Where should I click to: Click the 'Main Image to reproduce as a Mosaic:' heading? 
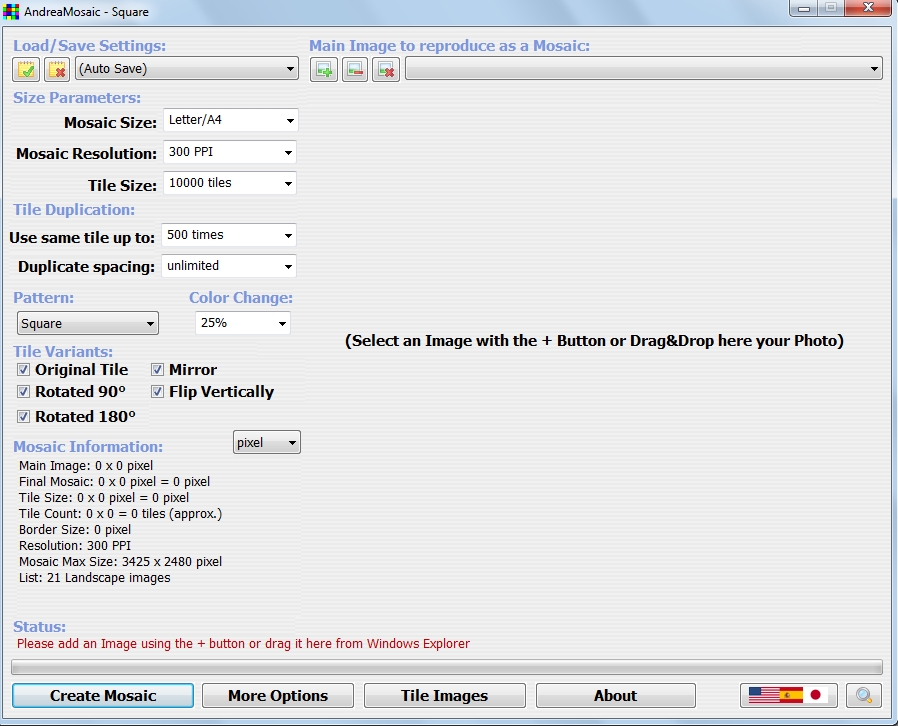450,46
